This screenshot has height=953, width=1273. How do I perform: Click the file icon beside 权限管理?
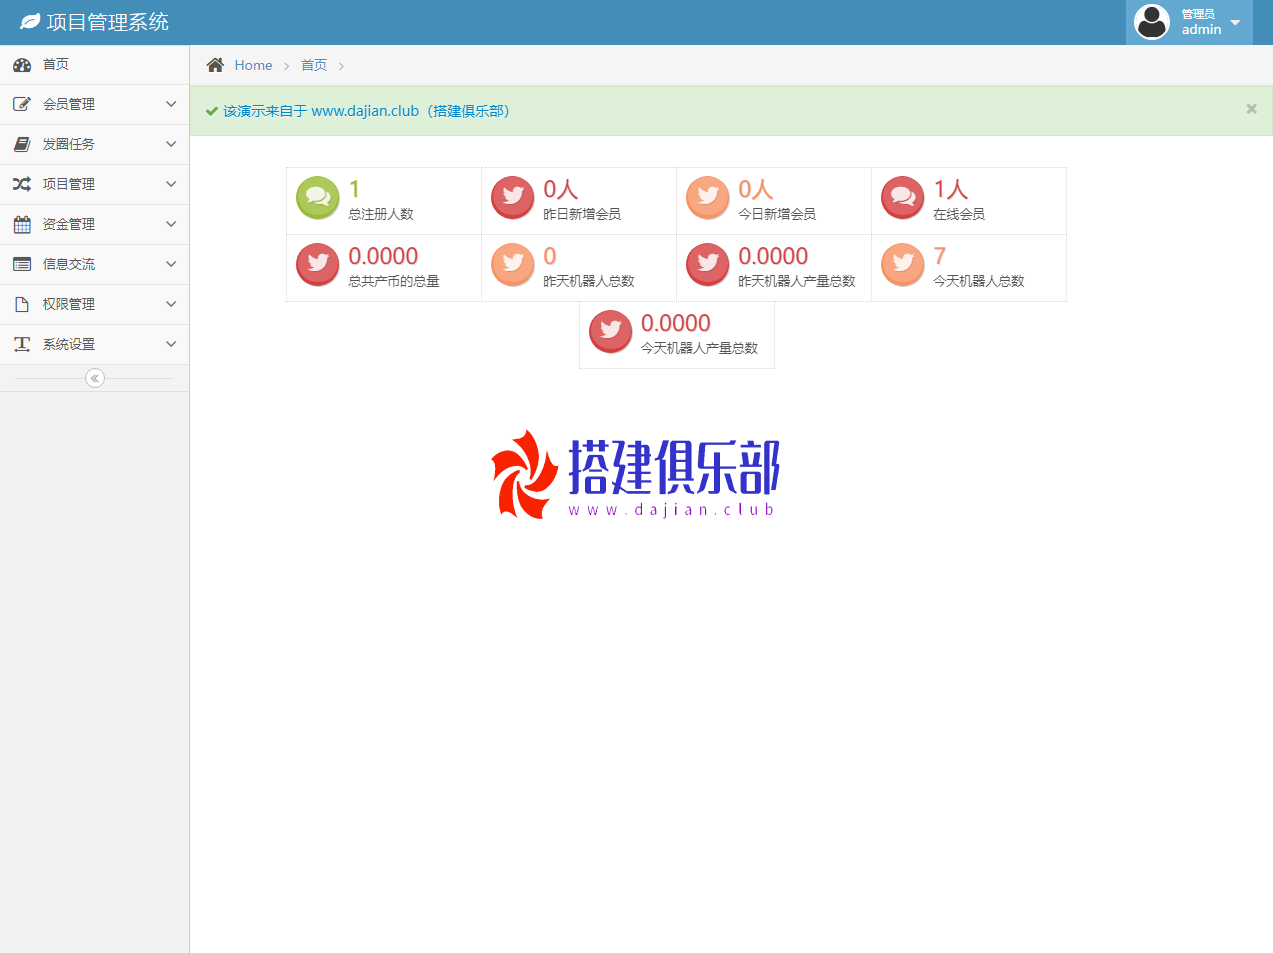22,304
